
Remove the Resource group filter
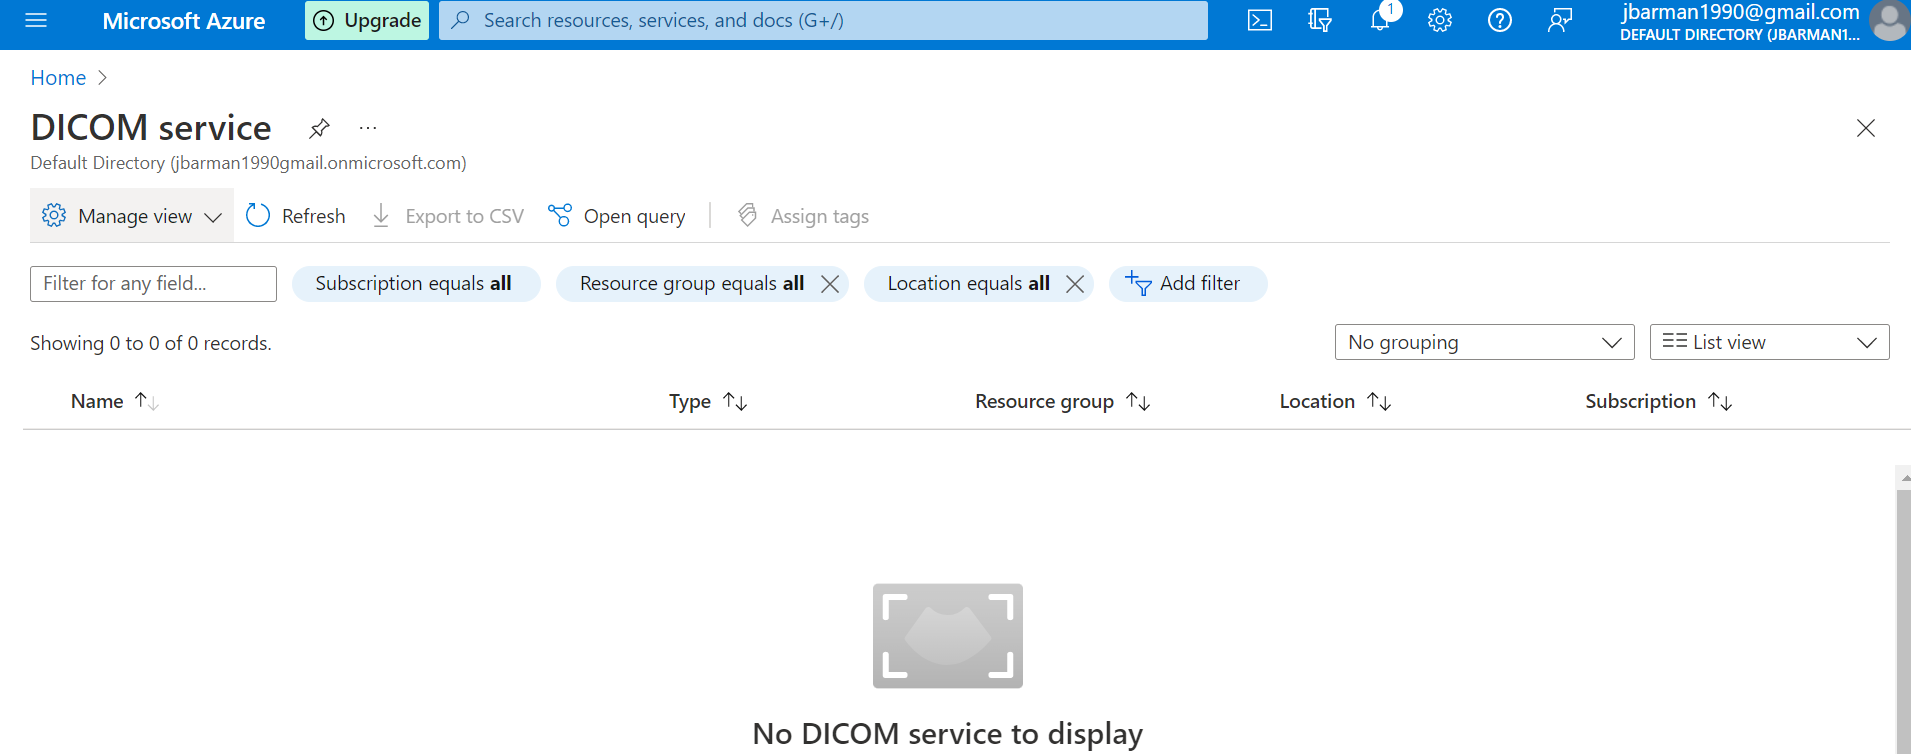(830, 284)
